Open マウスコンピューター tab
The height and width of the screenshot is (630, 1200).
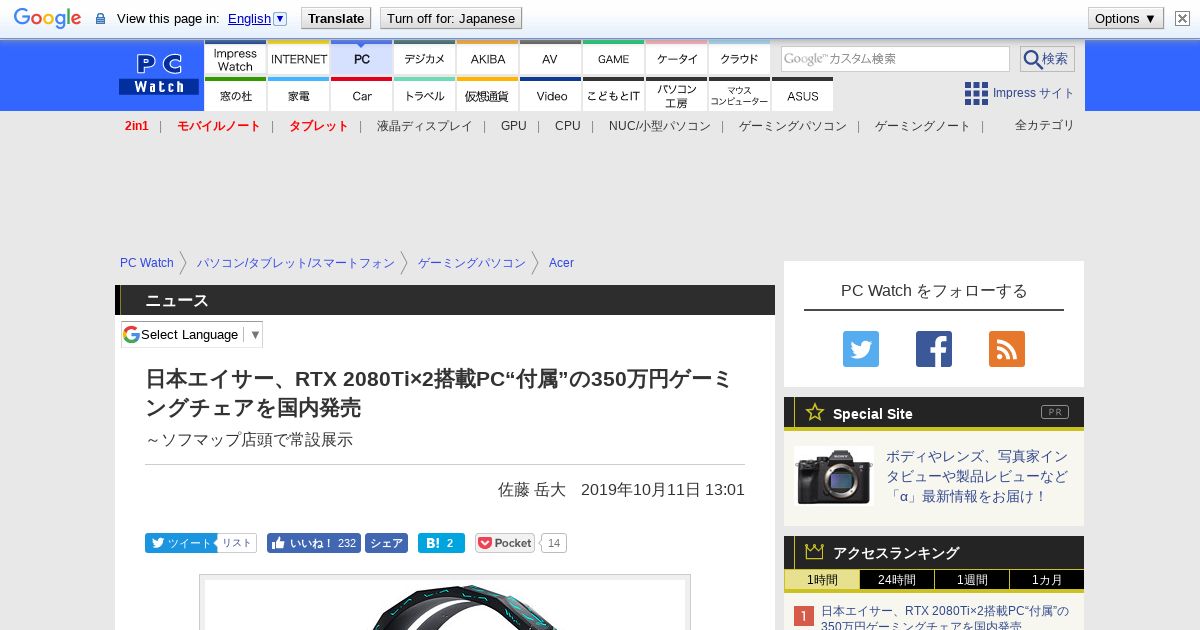(x=740, y=95)
